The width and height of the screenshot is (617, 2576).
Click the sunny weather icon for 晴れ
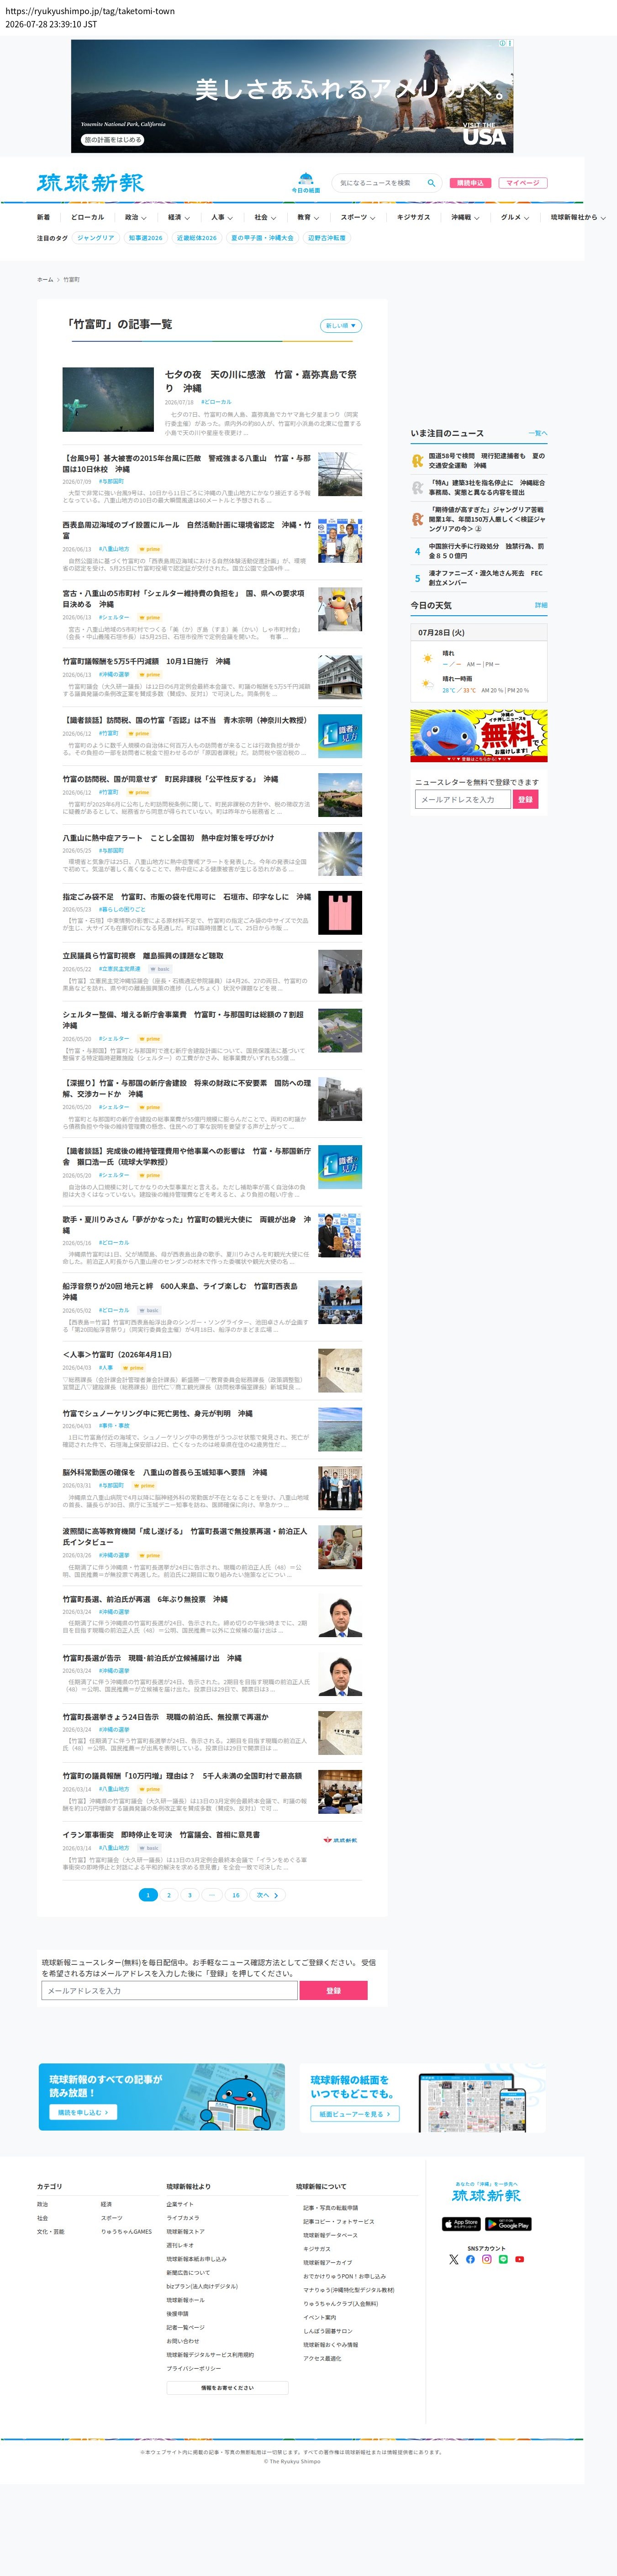click(427, 658)
